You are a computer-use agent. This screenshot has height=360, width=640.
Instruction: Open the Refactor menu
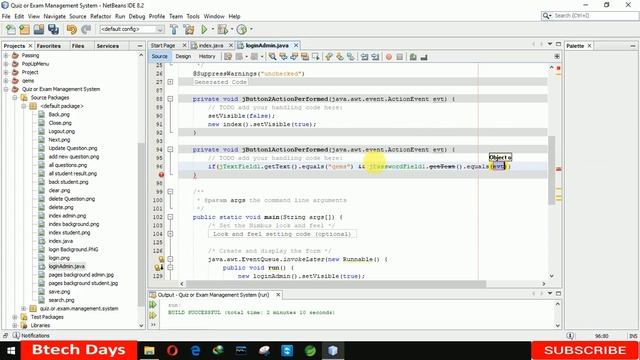point(100,16)
